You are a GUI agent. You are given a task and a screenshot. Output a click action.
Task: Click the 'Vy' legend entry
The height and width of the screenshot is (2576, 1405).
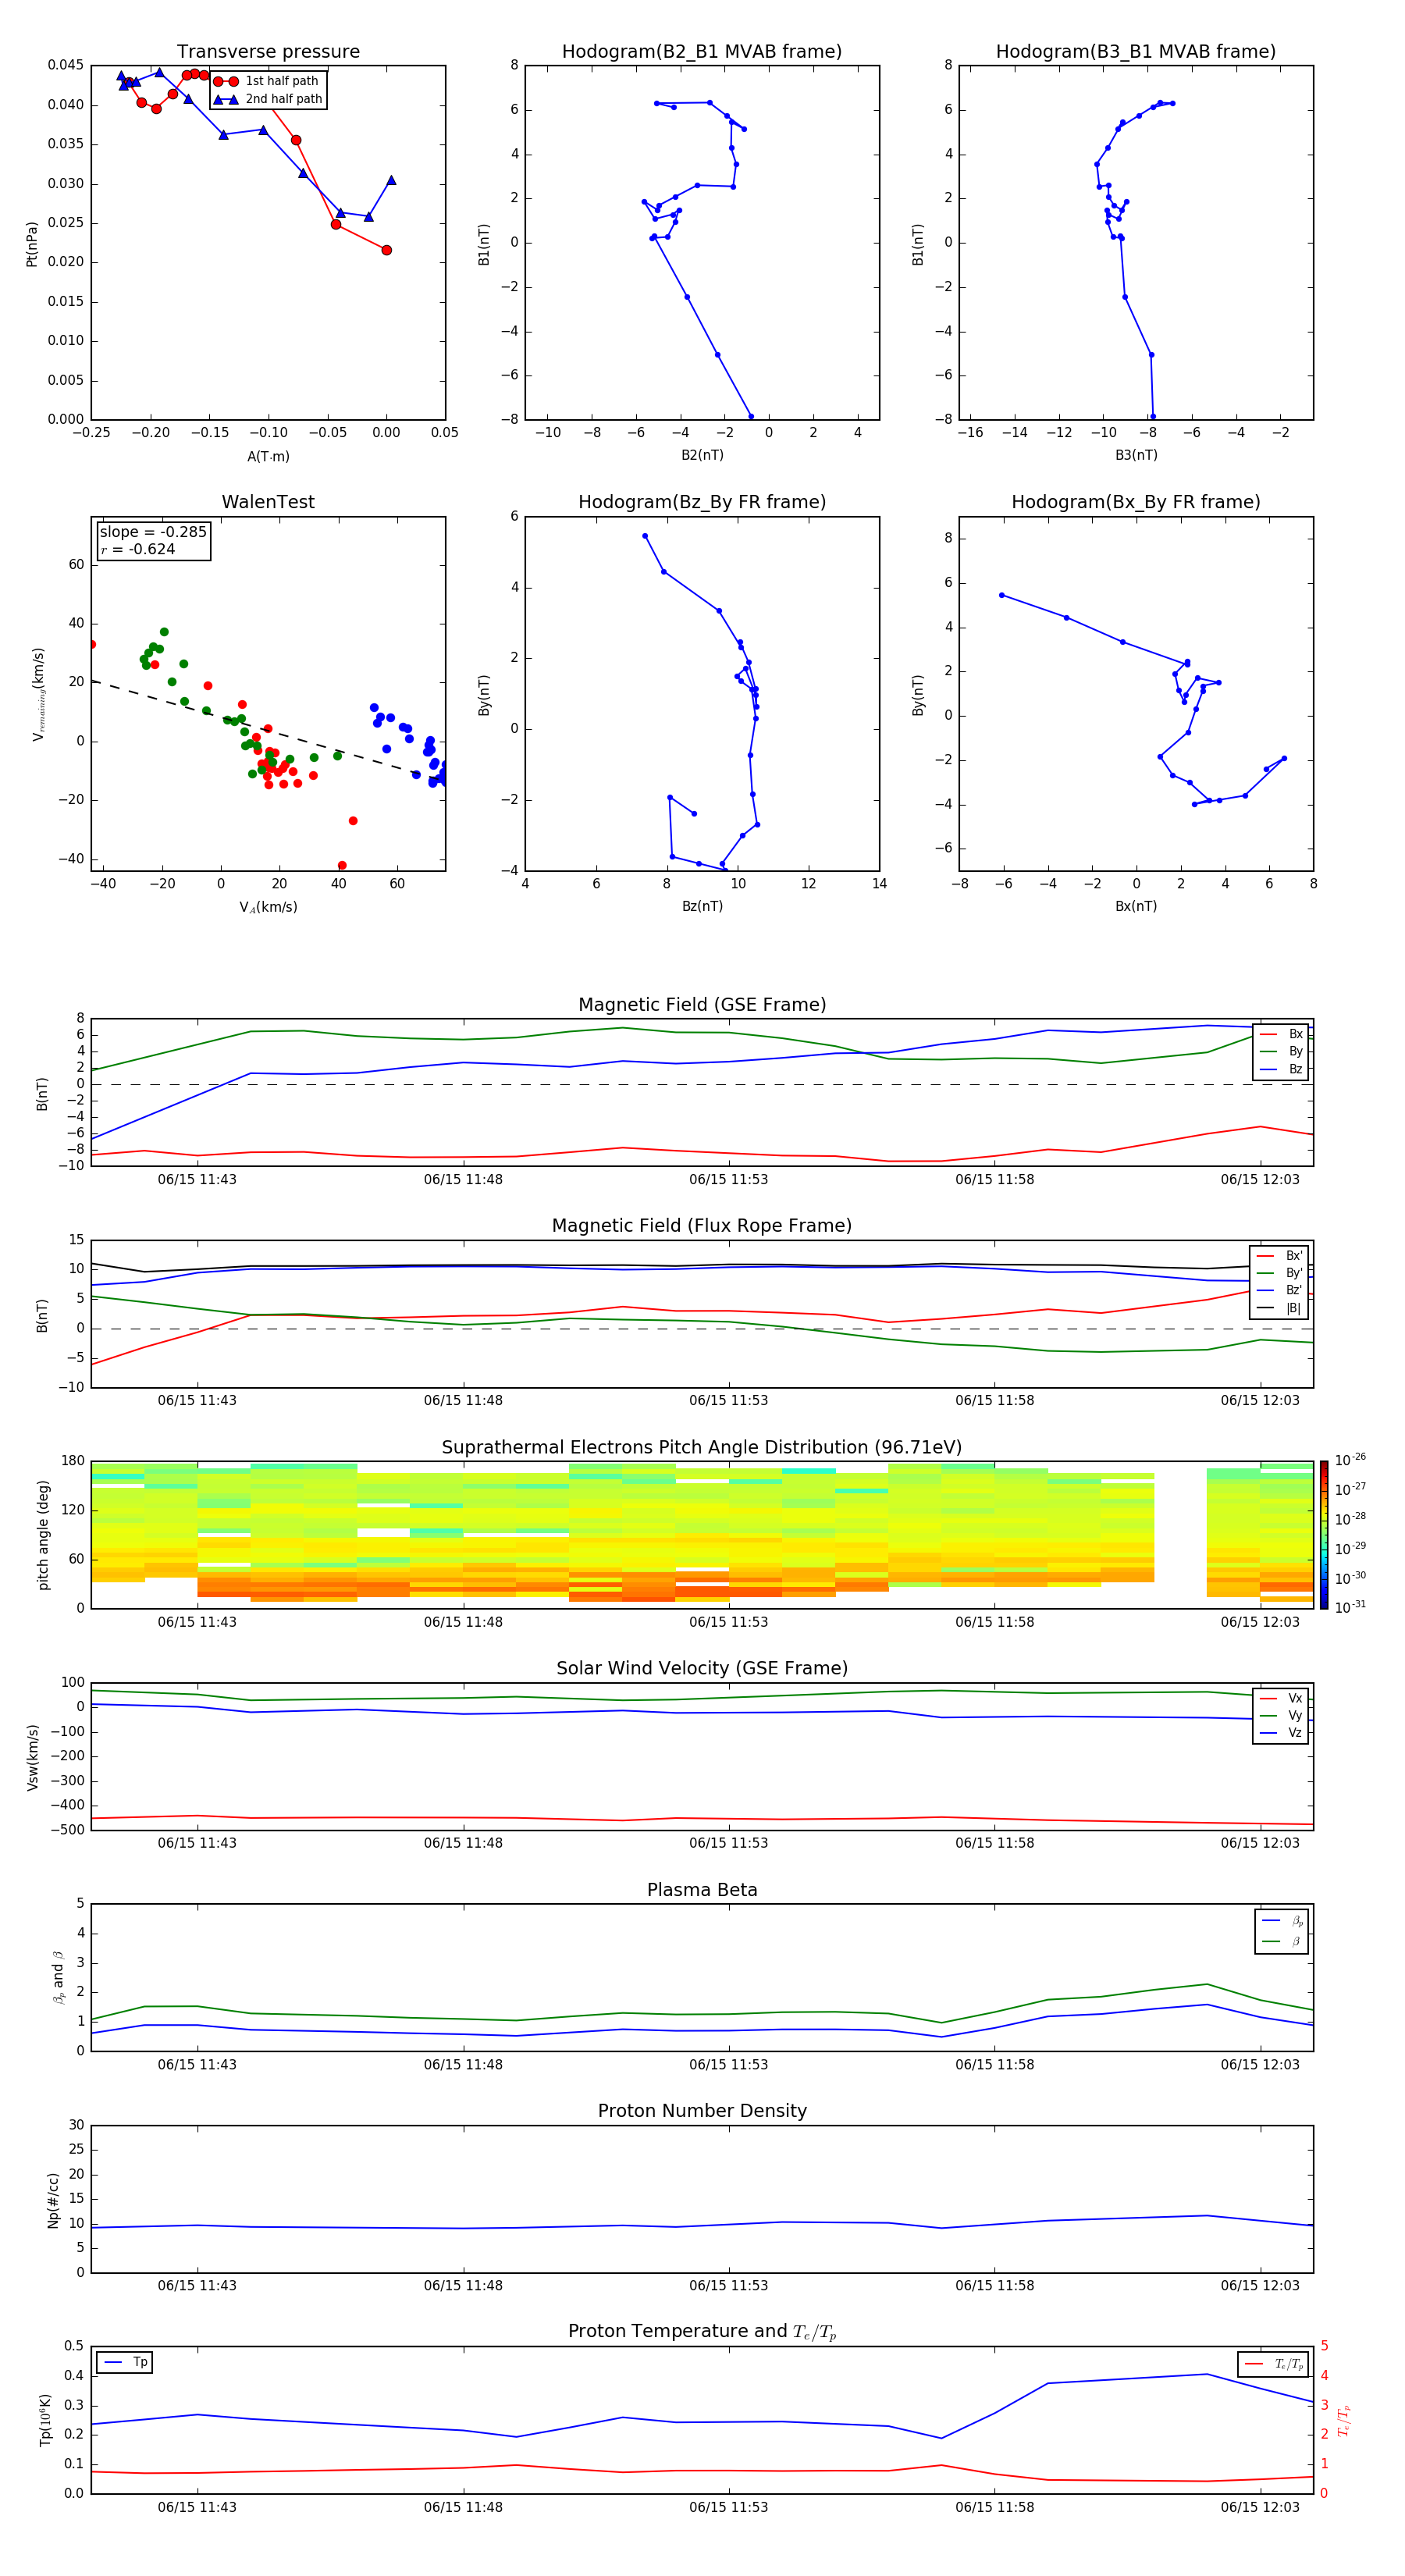(1282, 1715)
